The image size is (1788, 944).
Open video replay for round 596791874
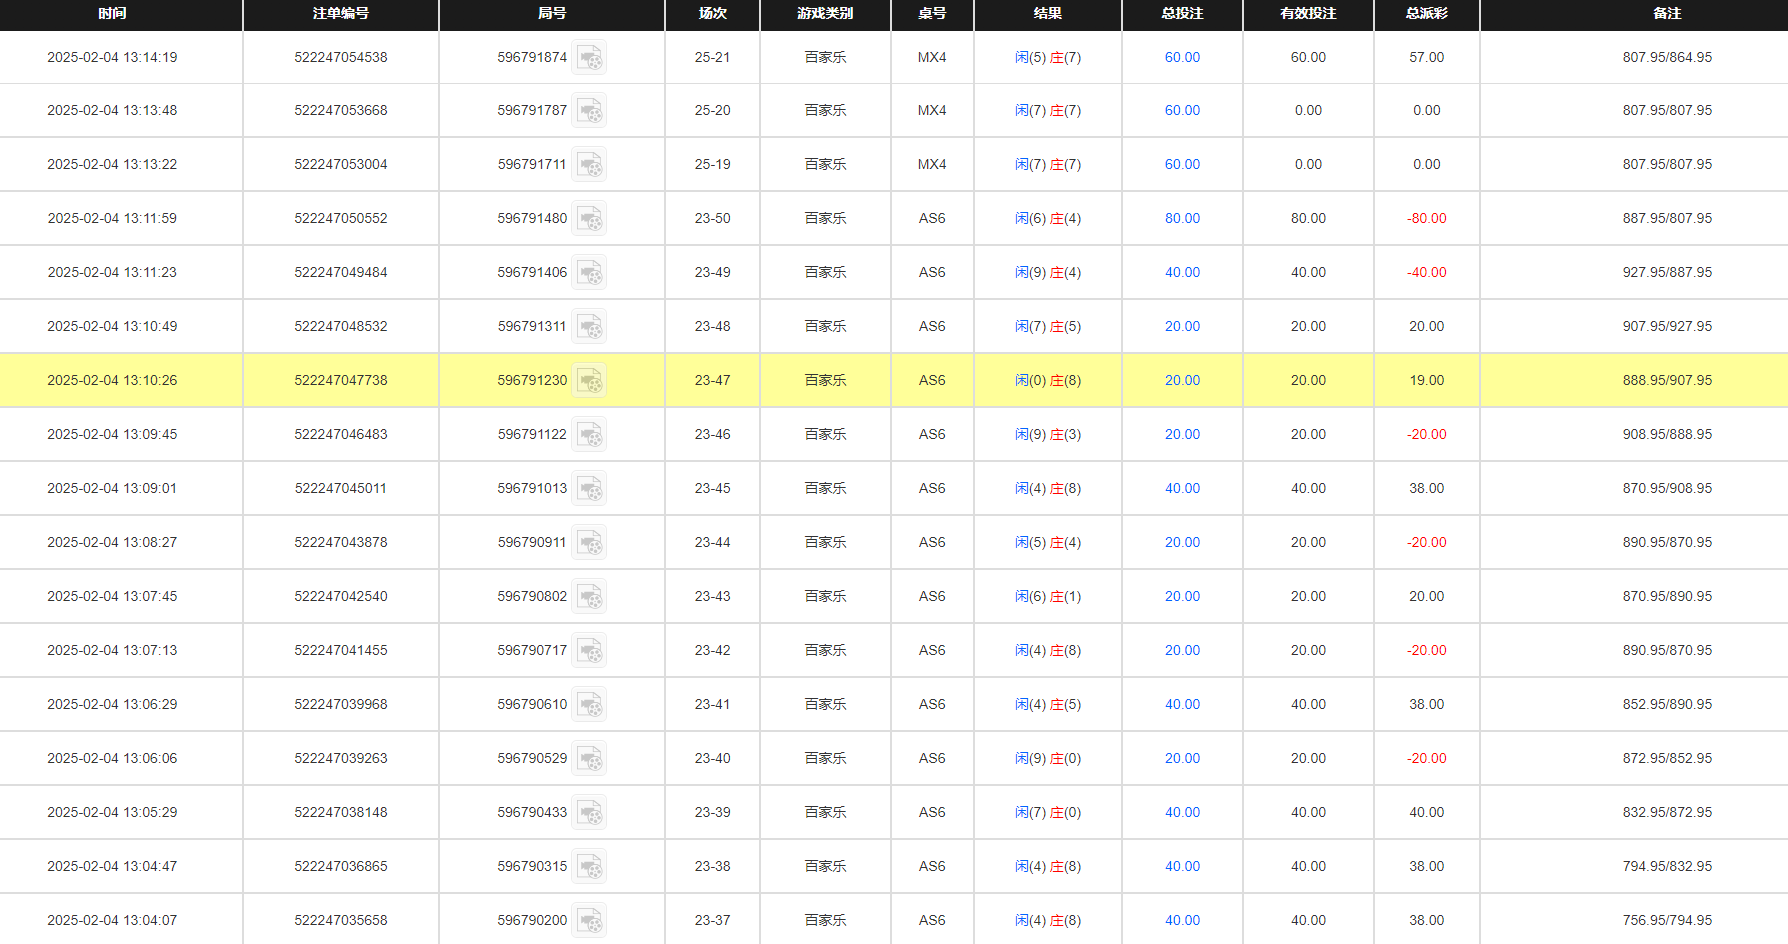click(x=589, y=58)
